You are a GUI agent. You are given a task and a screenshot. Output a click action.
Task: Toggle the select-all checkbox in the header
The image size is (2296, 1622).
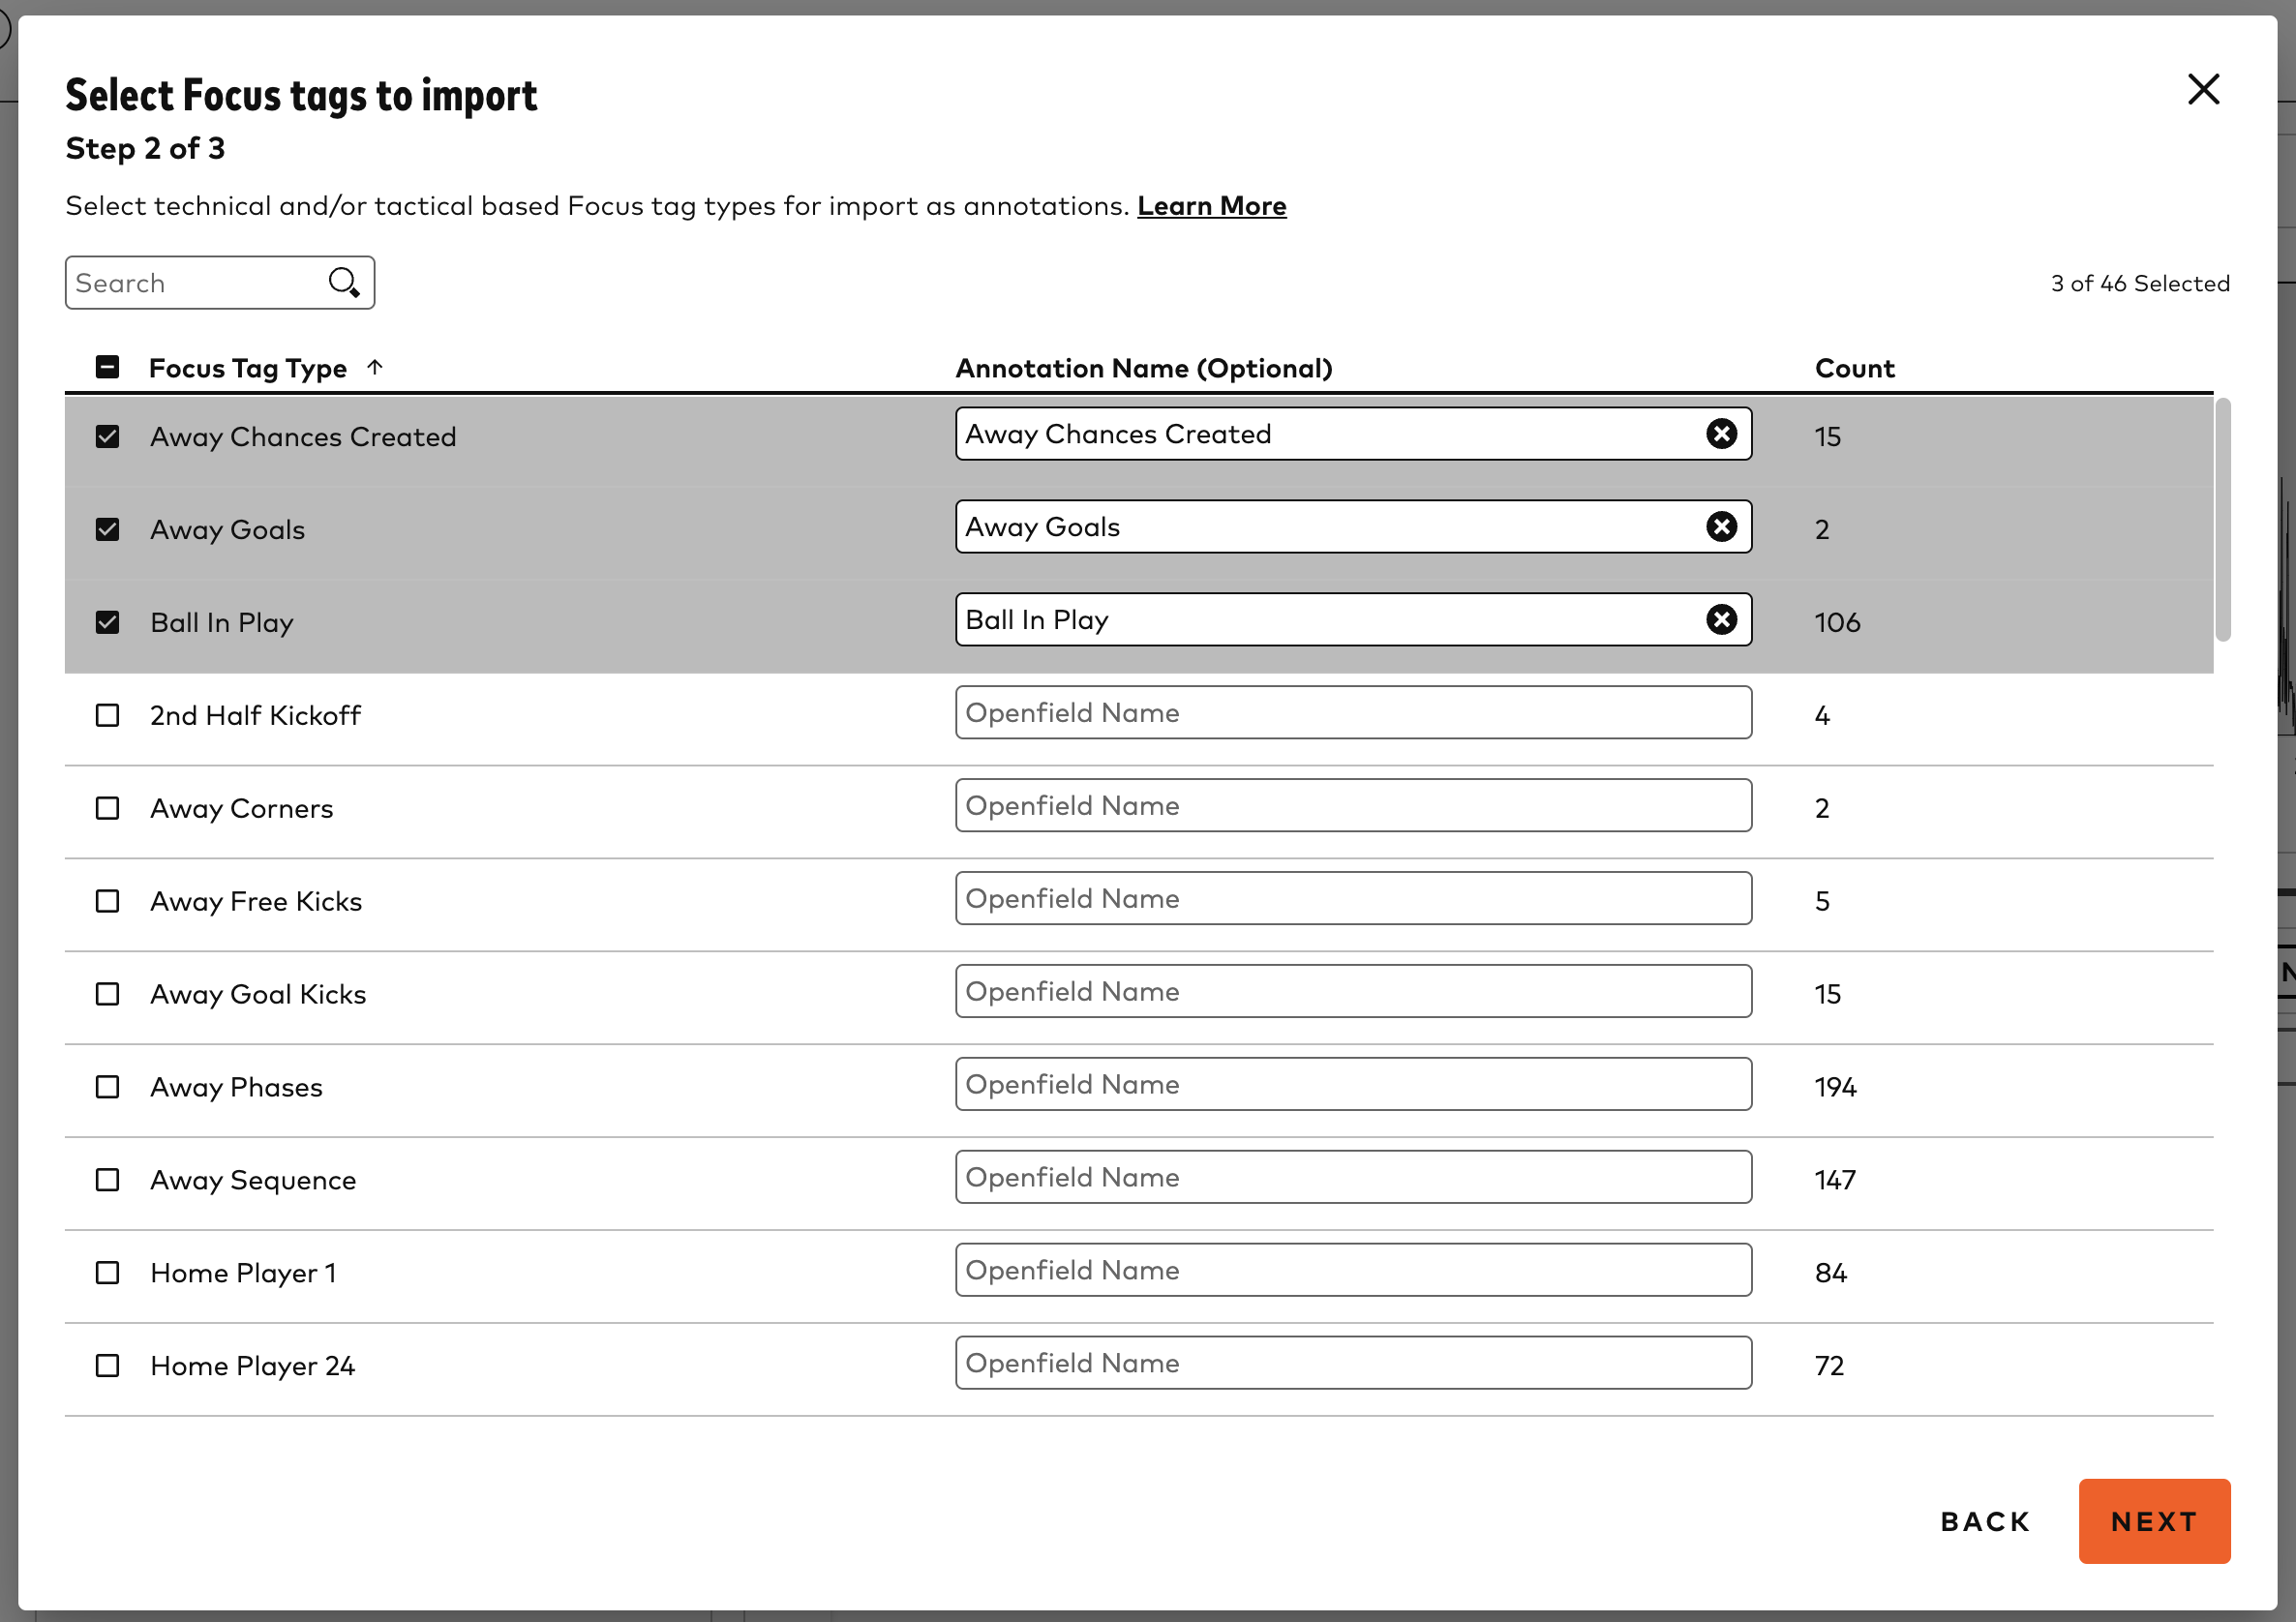(x=107, y=368)
